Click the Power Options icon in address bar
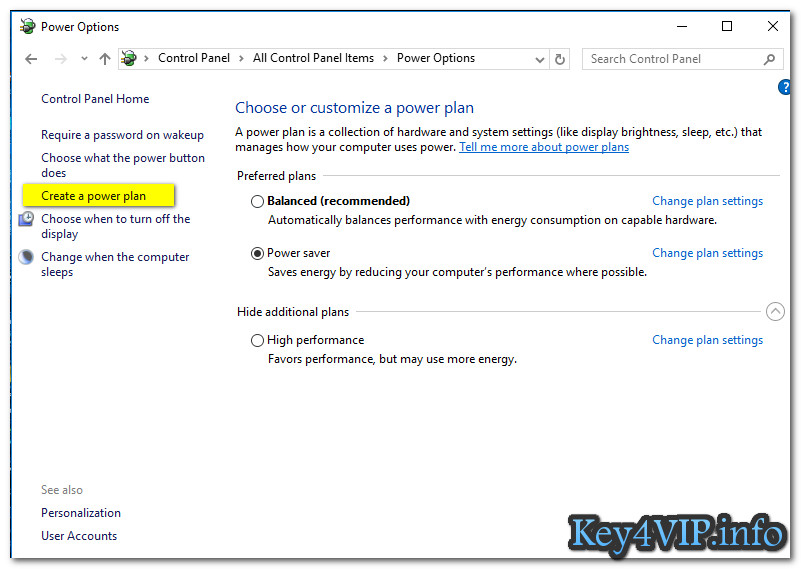Image resolution: width=801 pixels, height=569 pixels. (x=129, y=58)
